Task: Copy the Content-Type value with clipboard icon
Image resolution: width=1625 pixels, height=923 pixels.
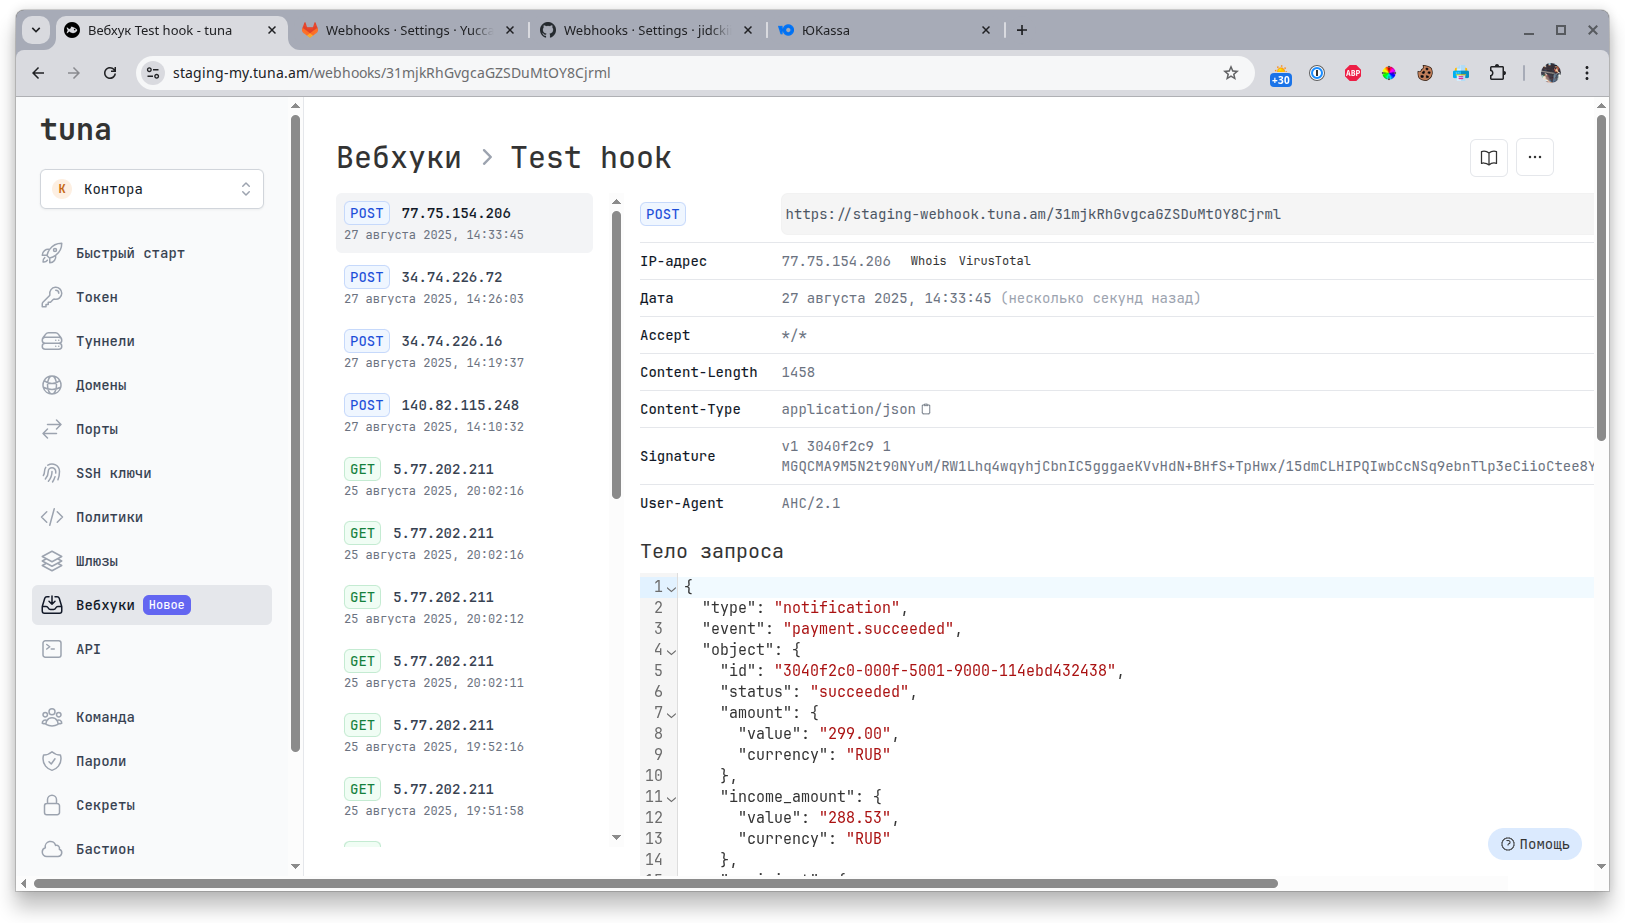Action: pos(926,409)
